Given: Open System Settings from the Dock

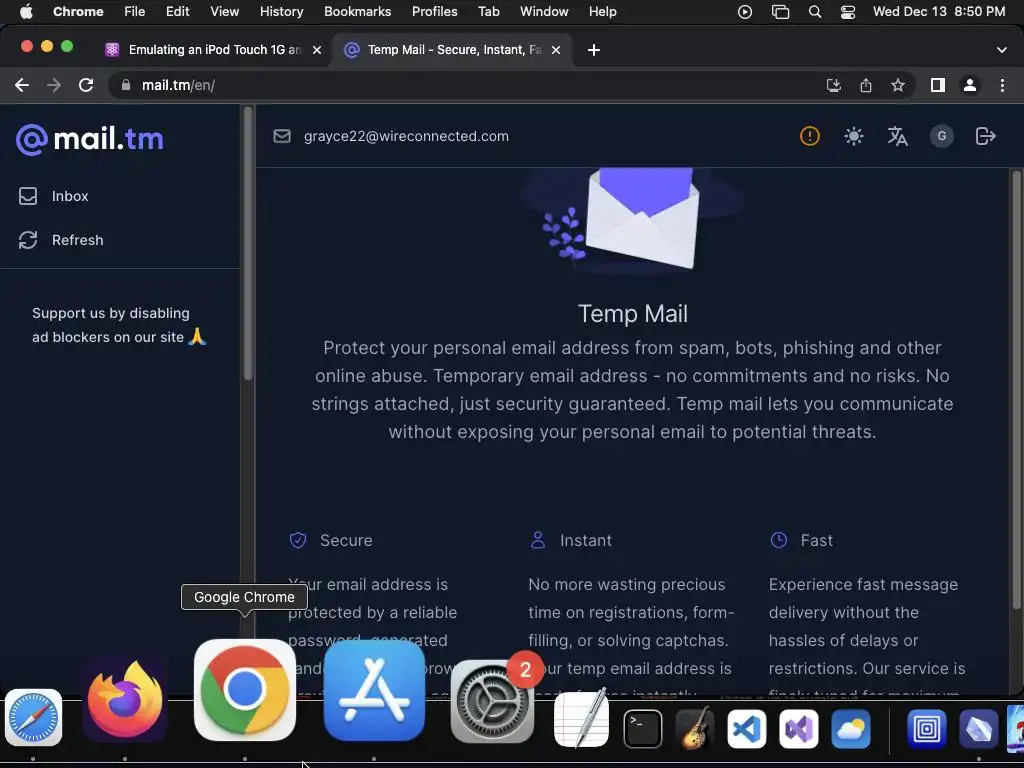Looking at the screenshot, I should point(492,701).
